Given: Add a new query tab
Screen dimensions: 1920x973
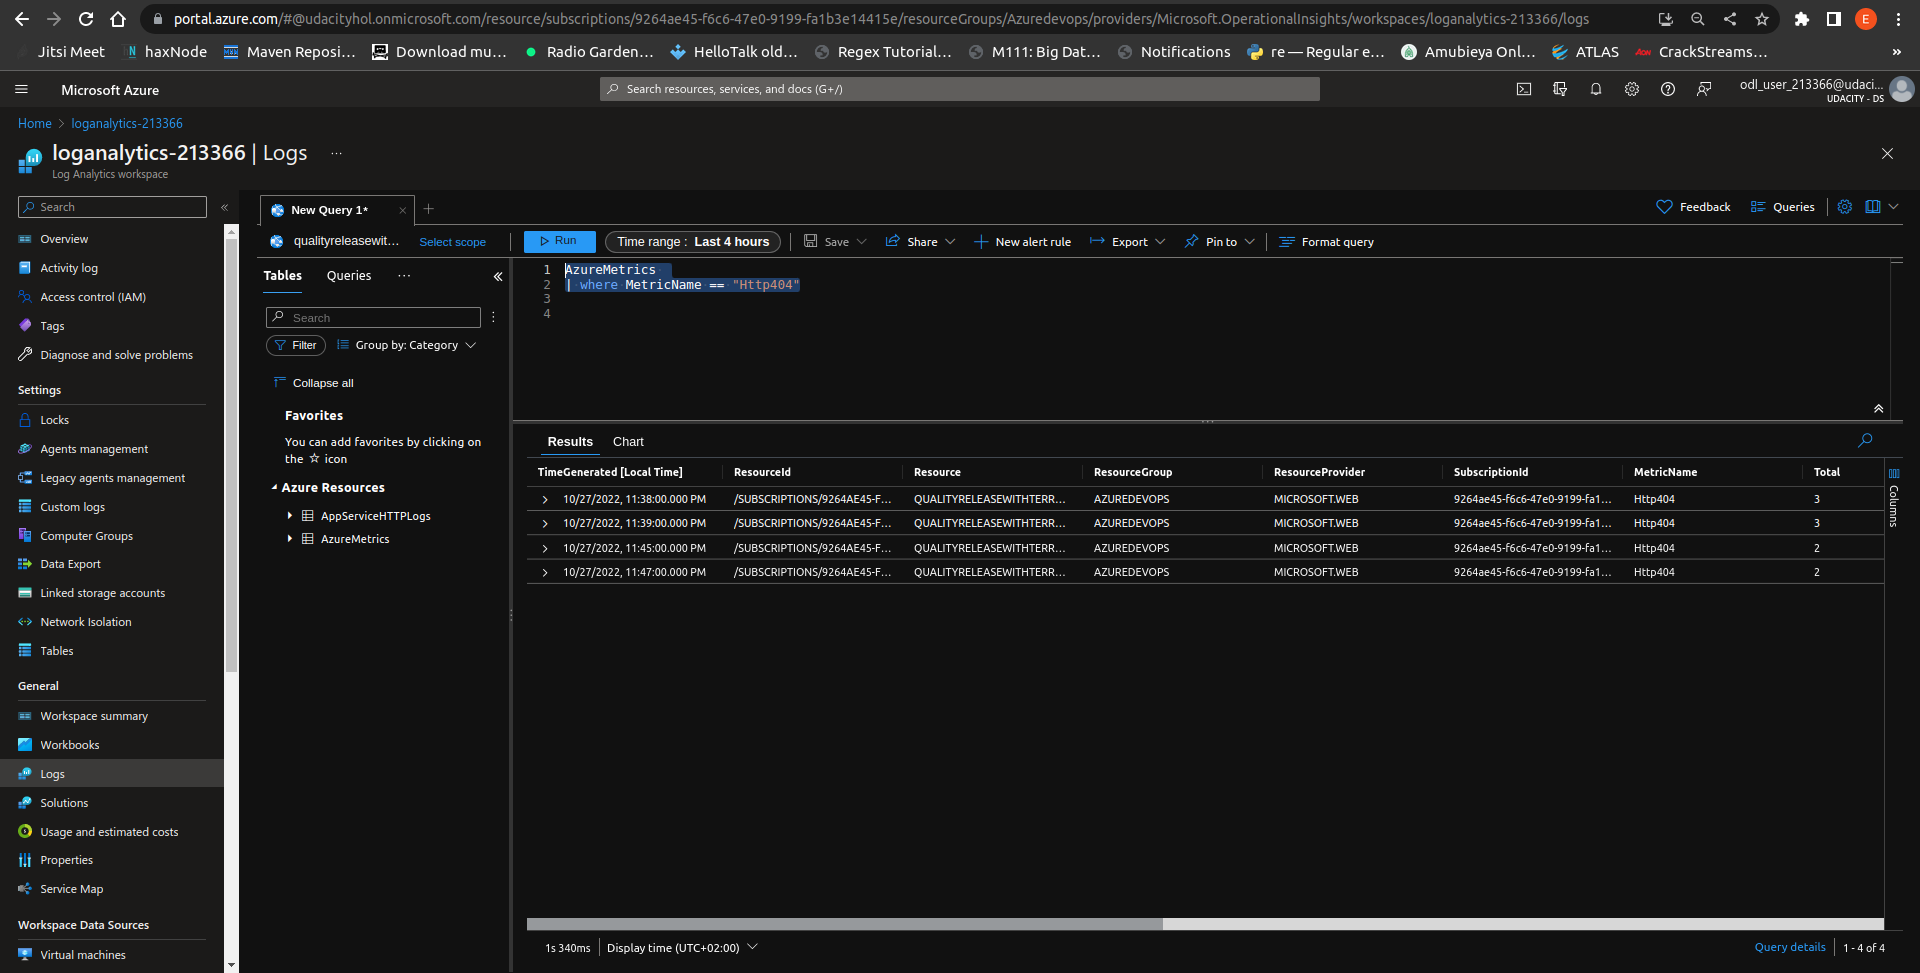Looking at the screenshot, I should [x=429, y=209].
